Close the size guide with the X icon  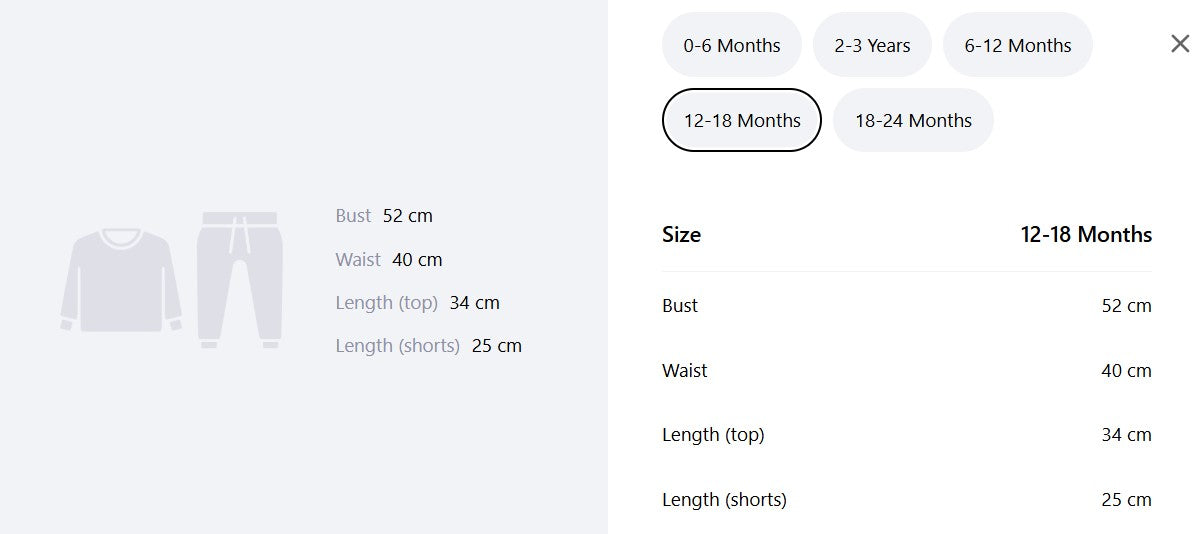coord(1180,43)
